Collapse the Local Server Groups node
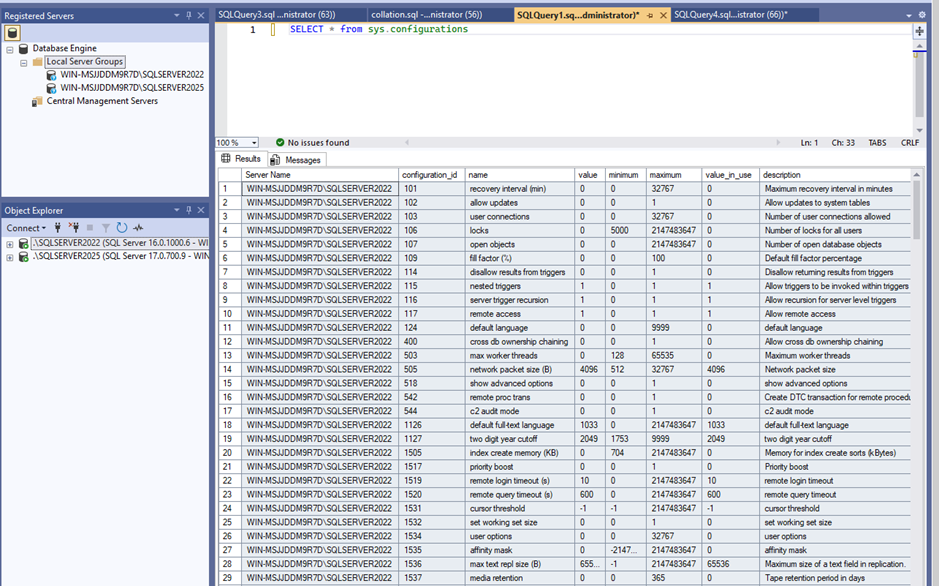 point(23,63)
